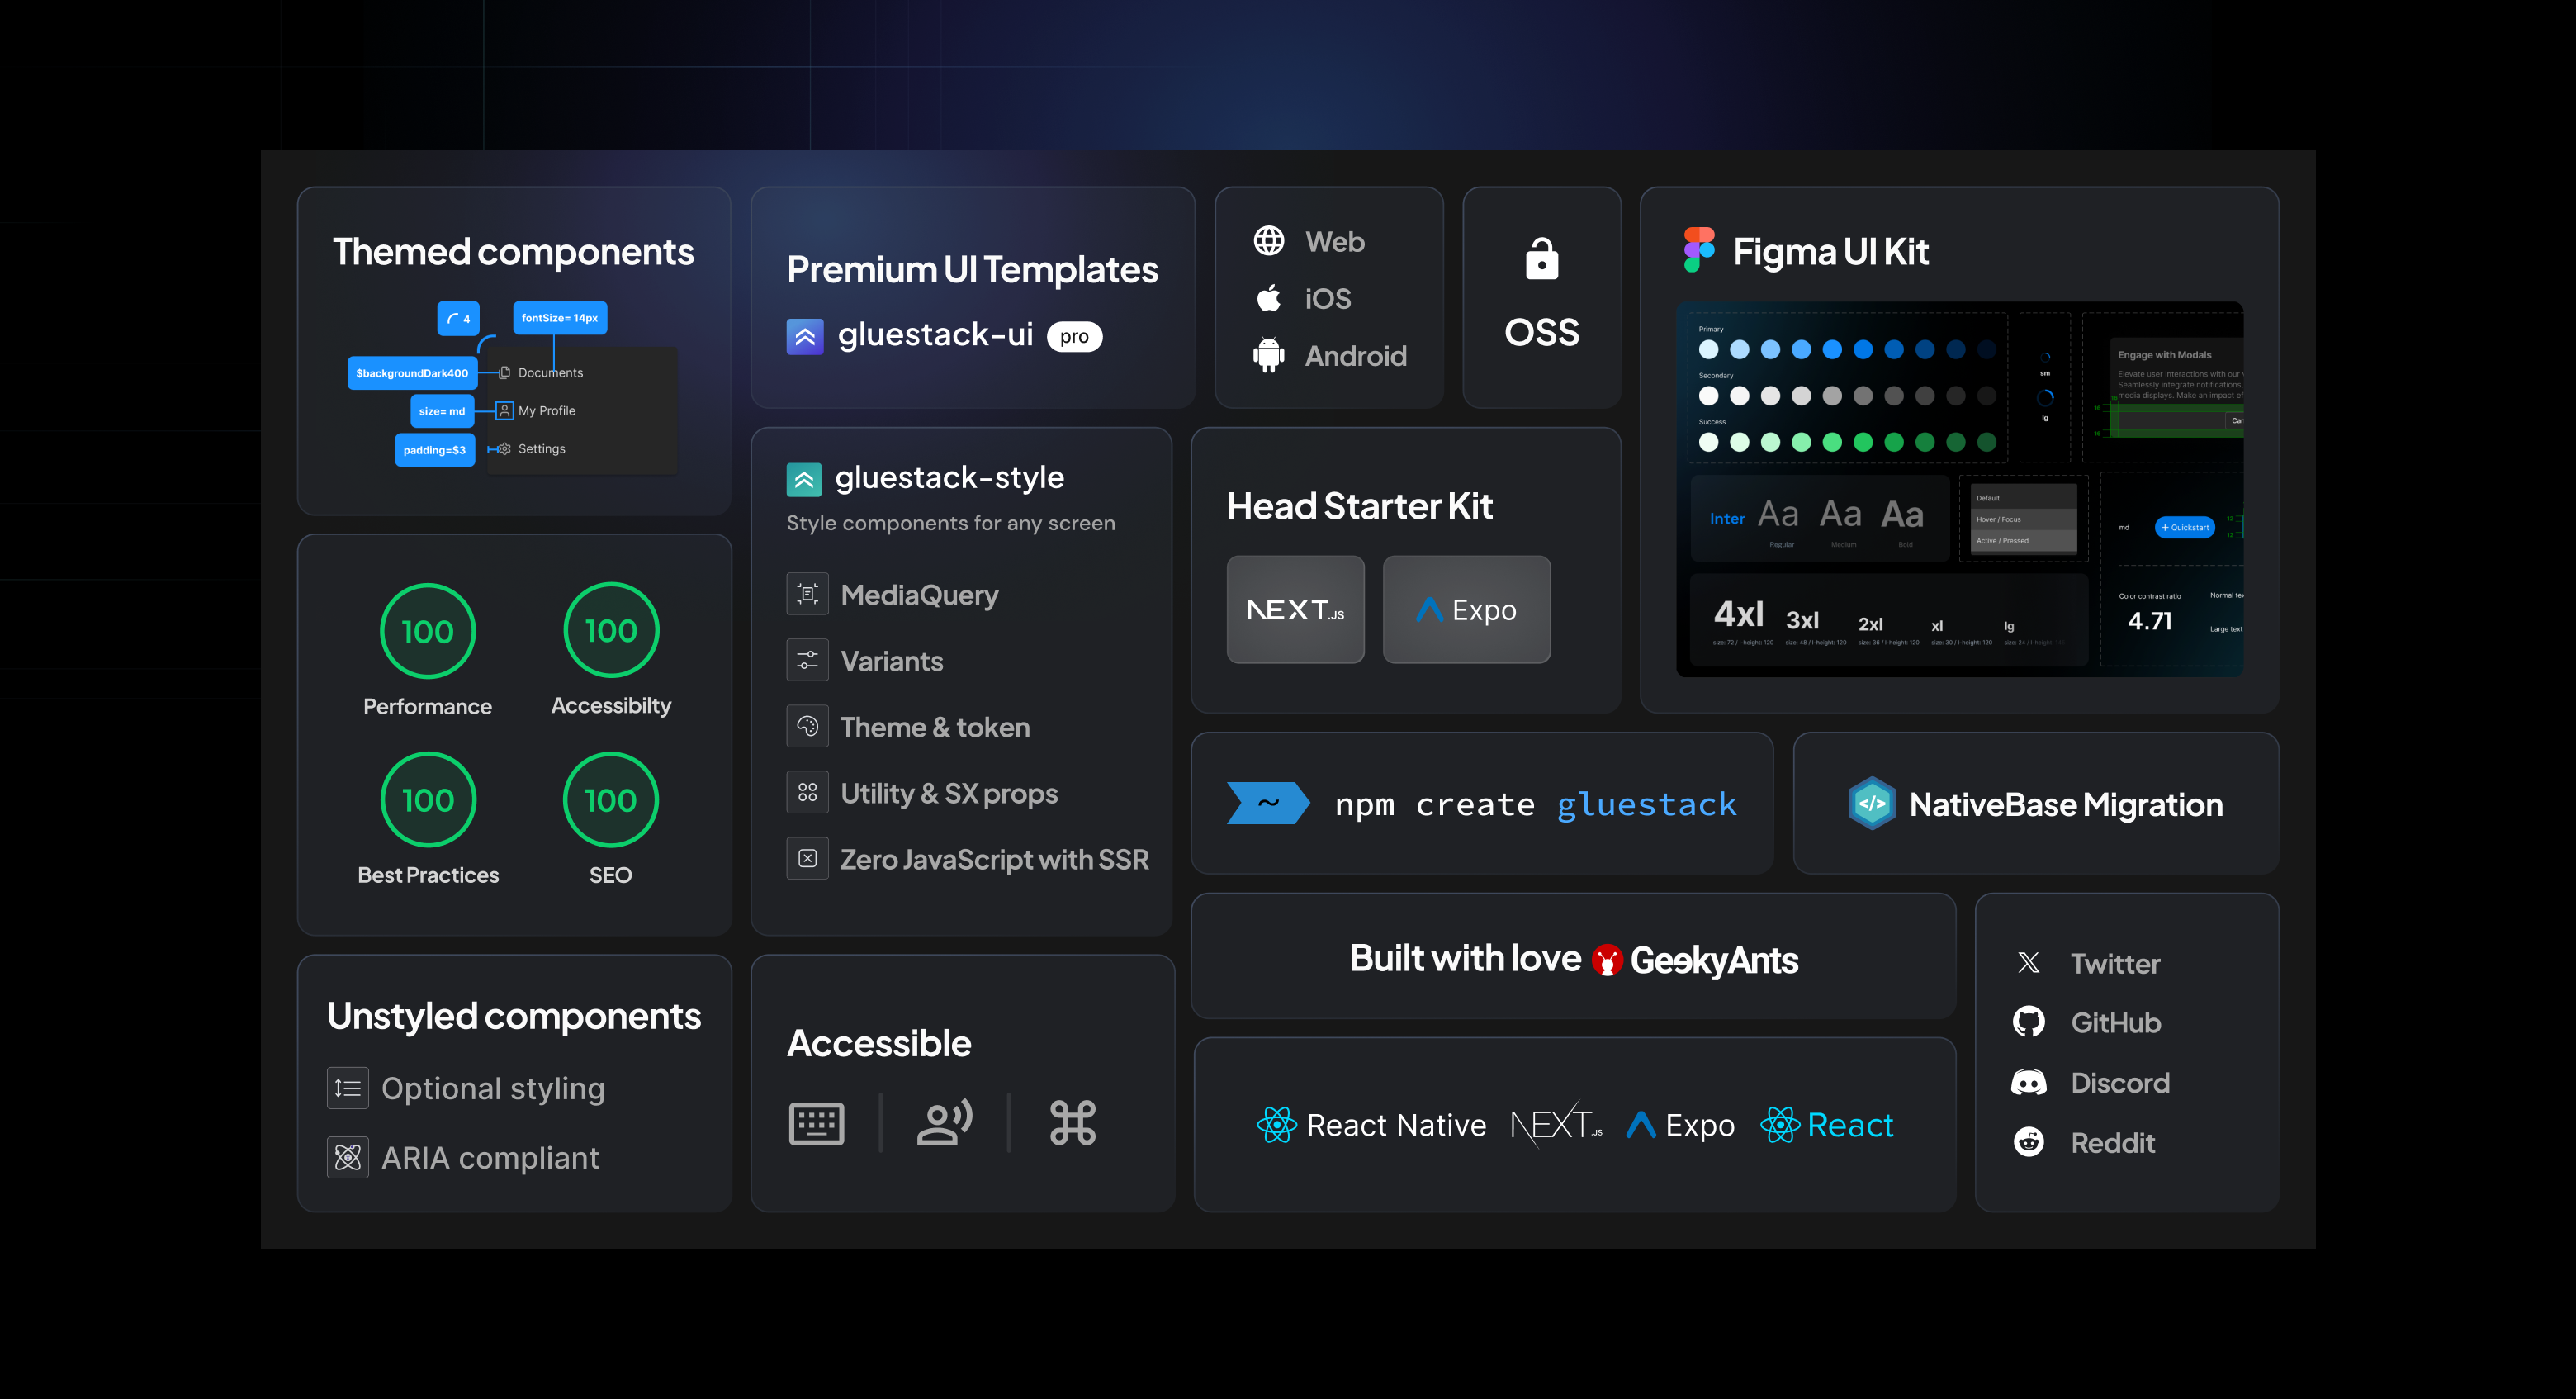
Task: Click the first white Secondary color swatch
Action: [1708, 396]
